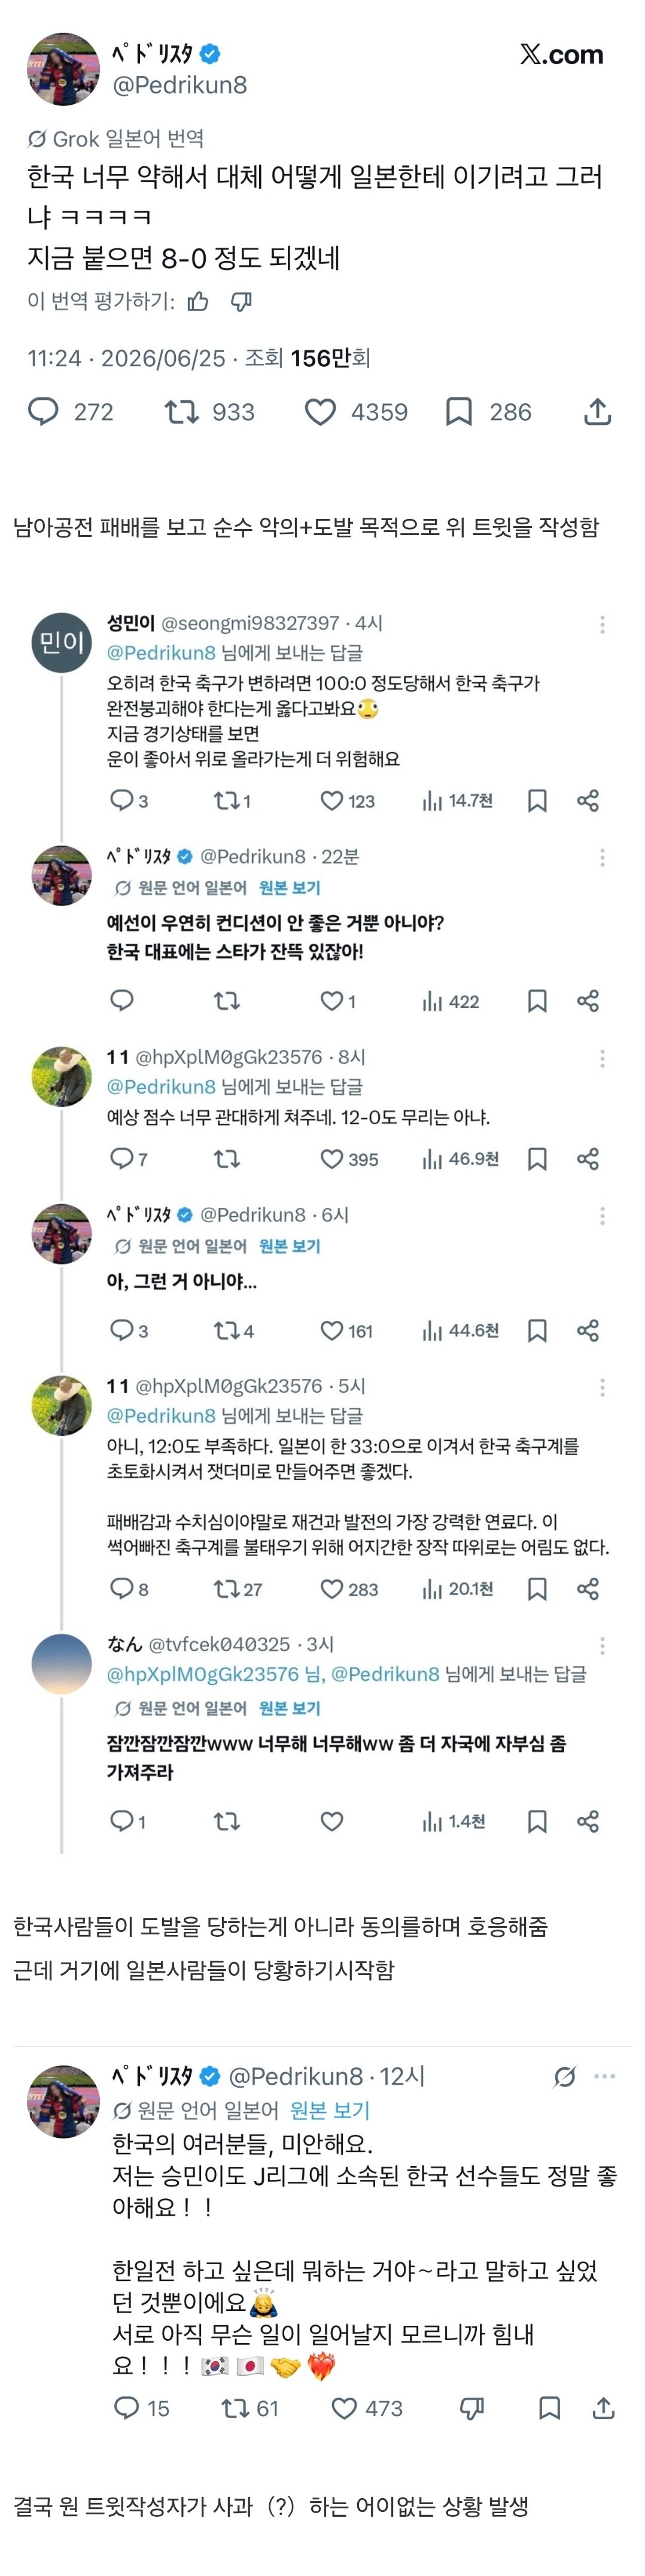
Task: Like 성민이's reply with 123 hearts
Action: pyautogui.click(x=331, y=800)
